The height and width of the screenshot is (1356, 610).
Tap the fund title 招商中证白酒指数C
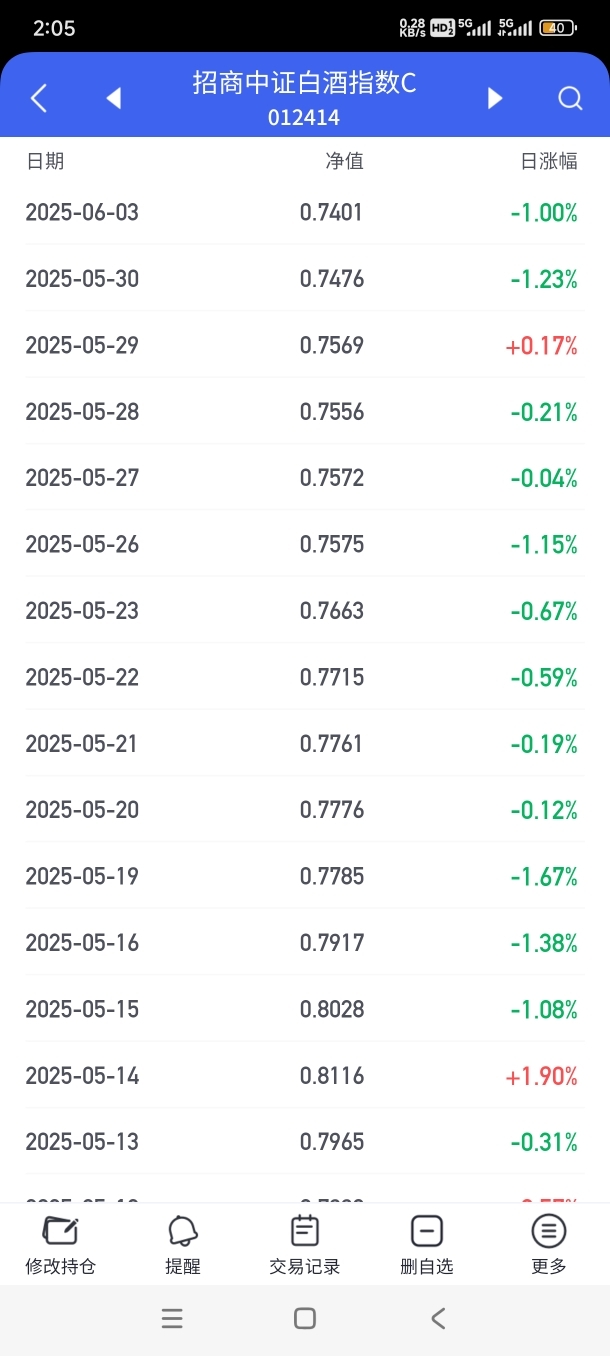point(304,84)
